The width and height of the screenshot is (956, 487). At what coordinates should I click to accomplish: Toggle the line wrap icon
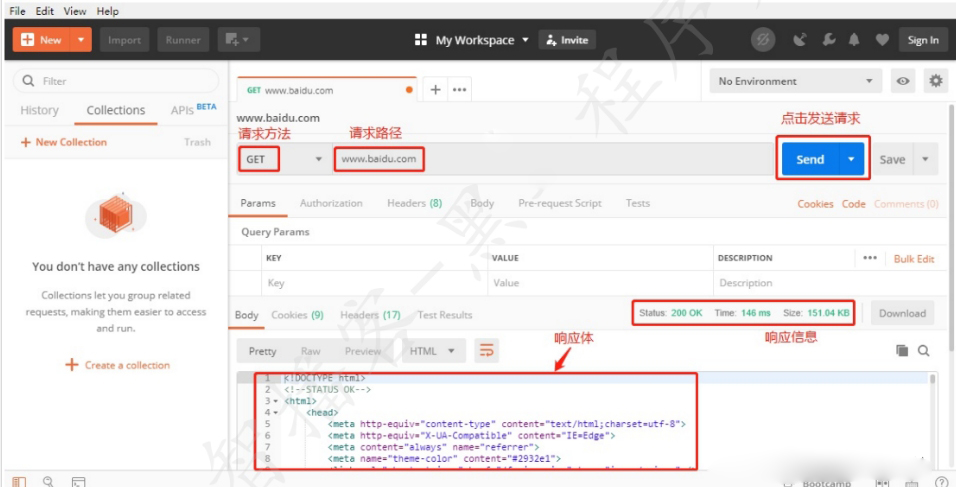(x=487, y=351)
